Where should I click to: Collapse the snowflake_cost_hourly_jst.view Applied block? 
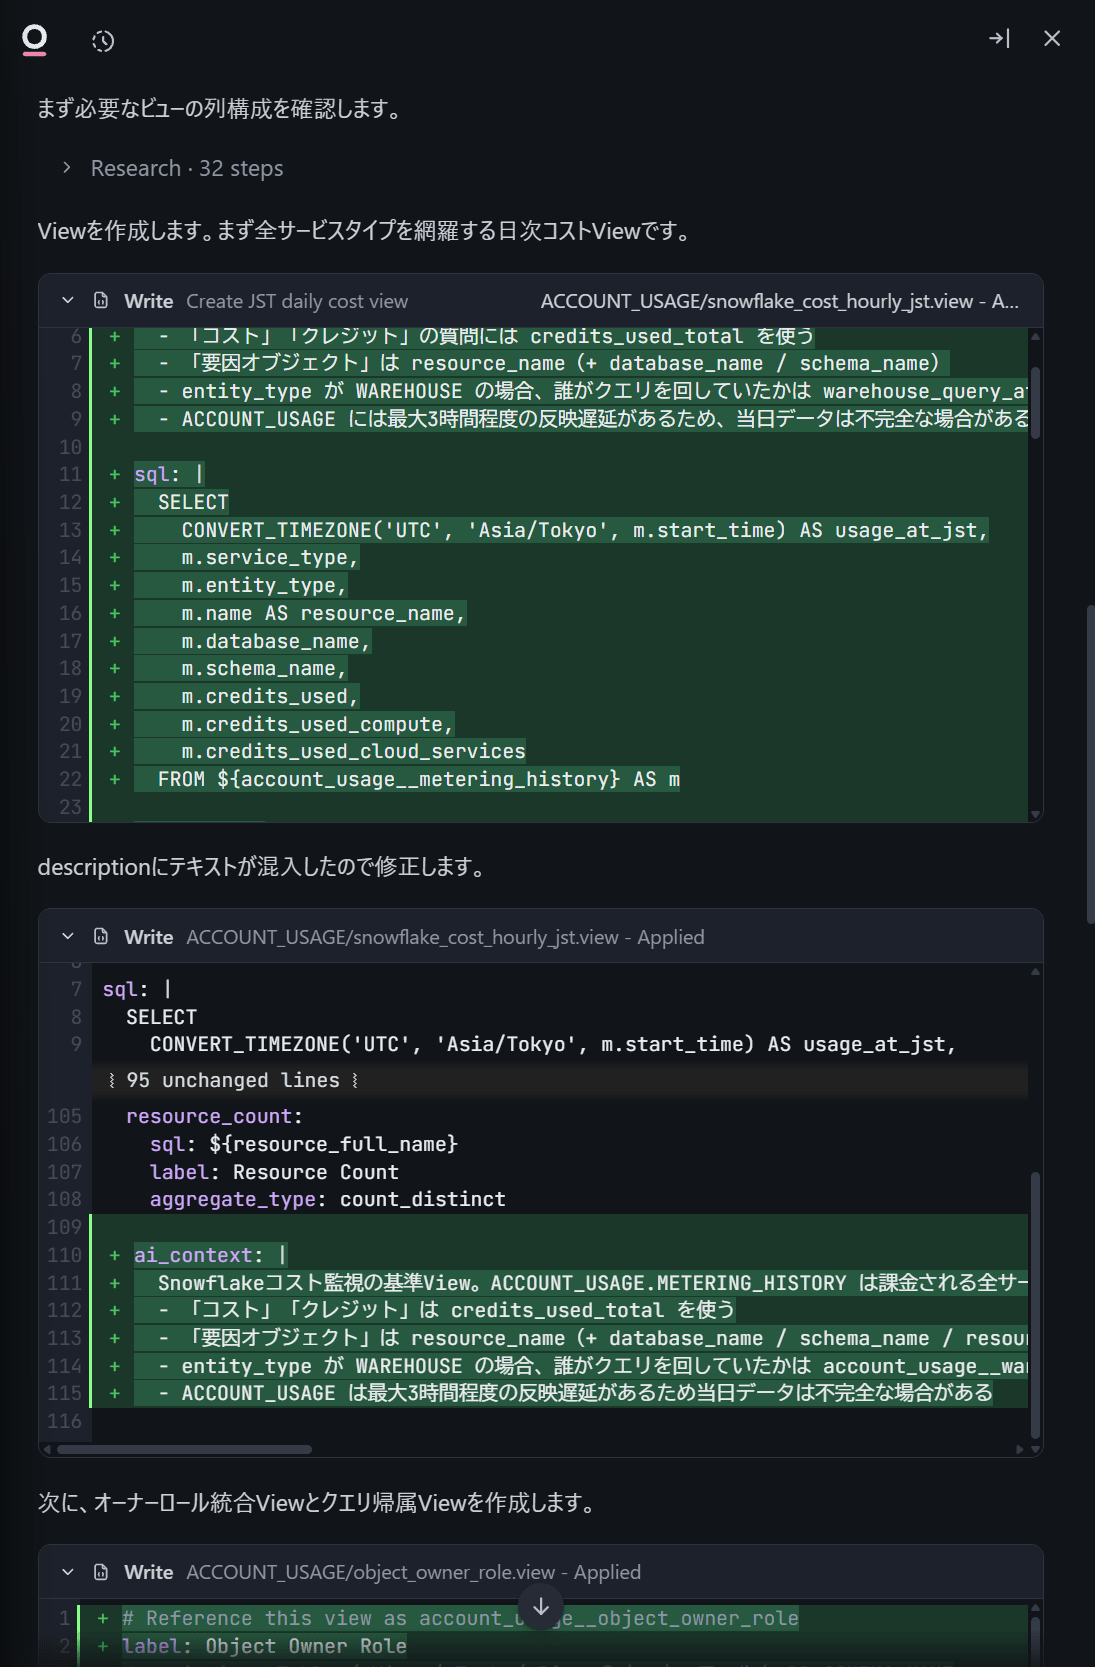point(68,937)
